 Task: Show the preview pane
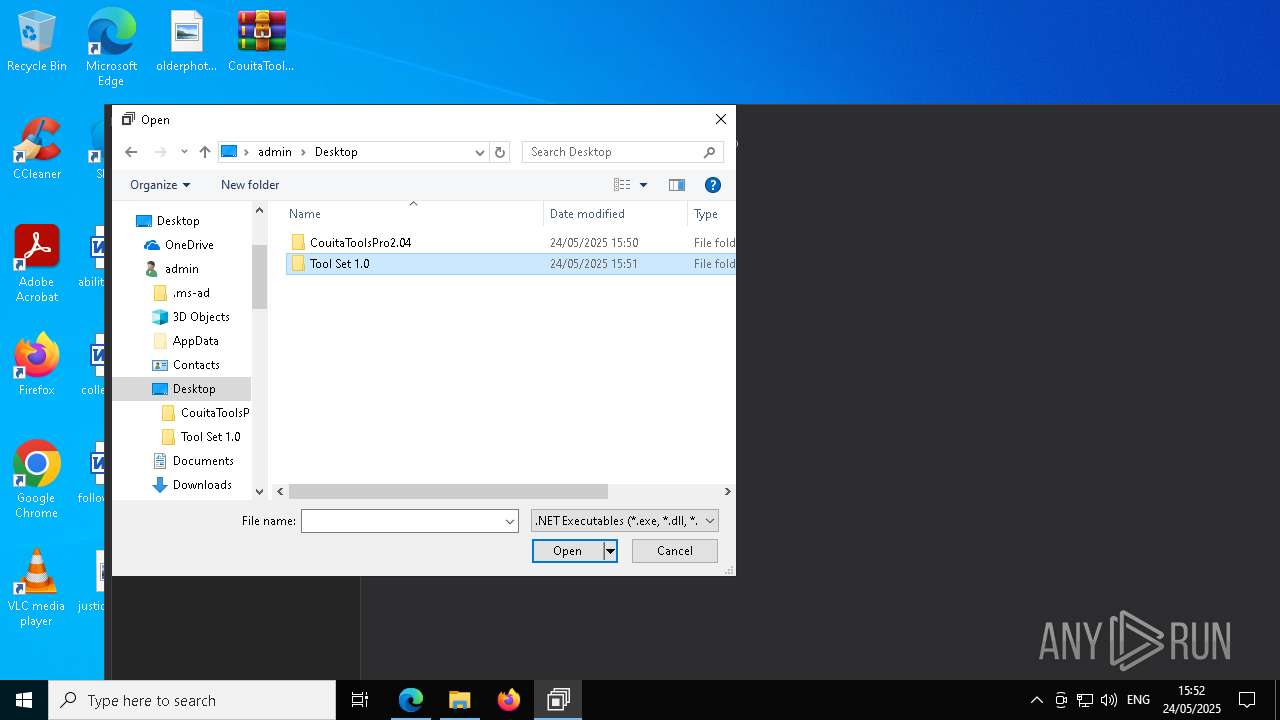pos(677,185)
